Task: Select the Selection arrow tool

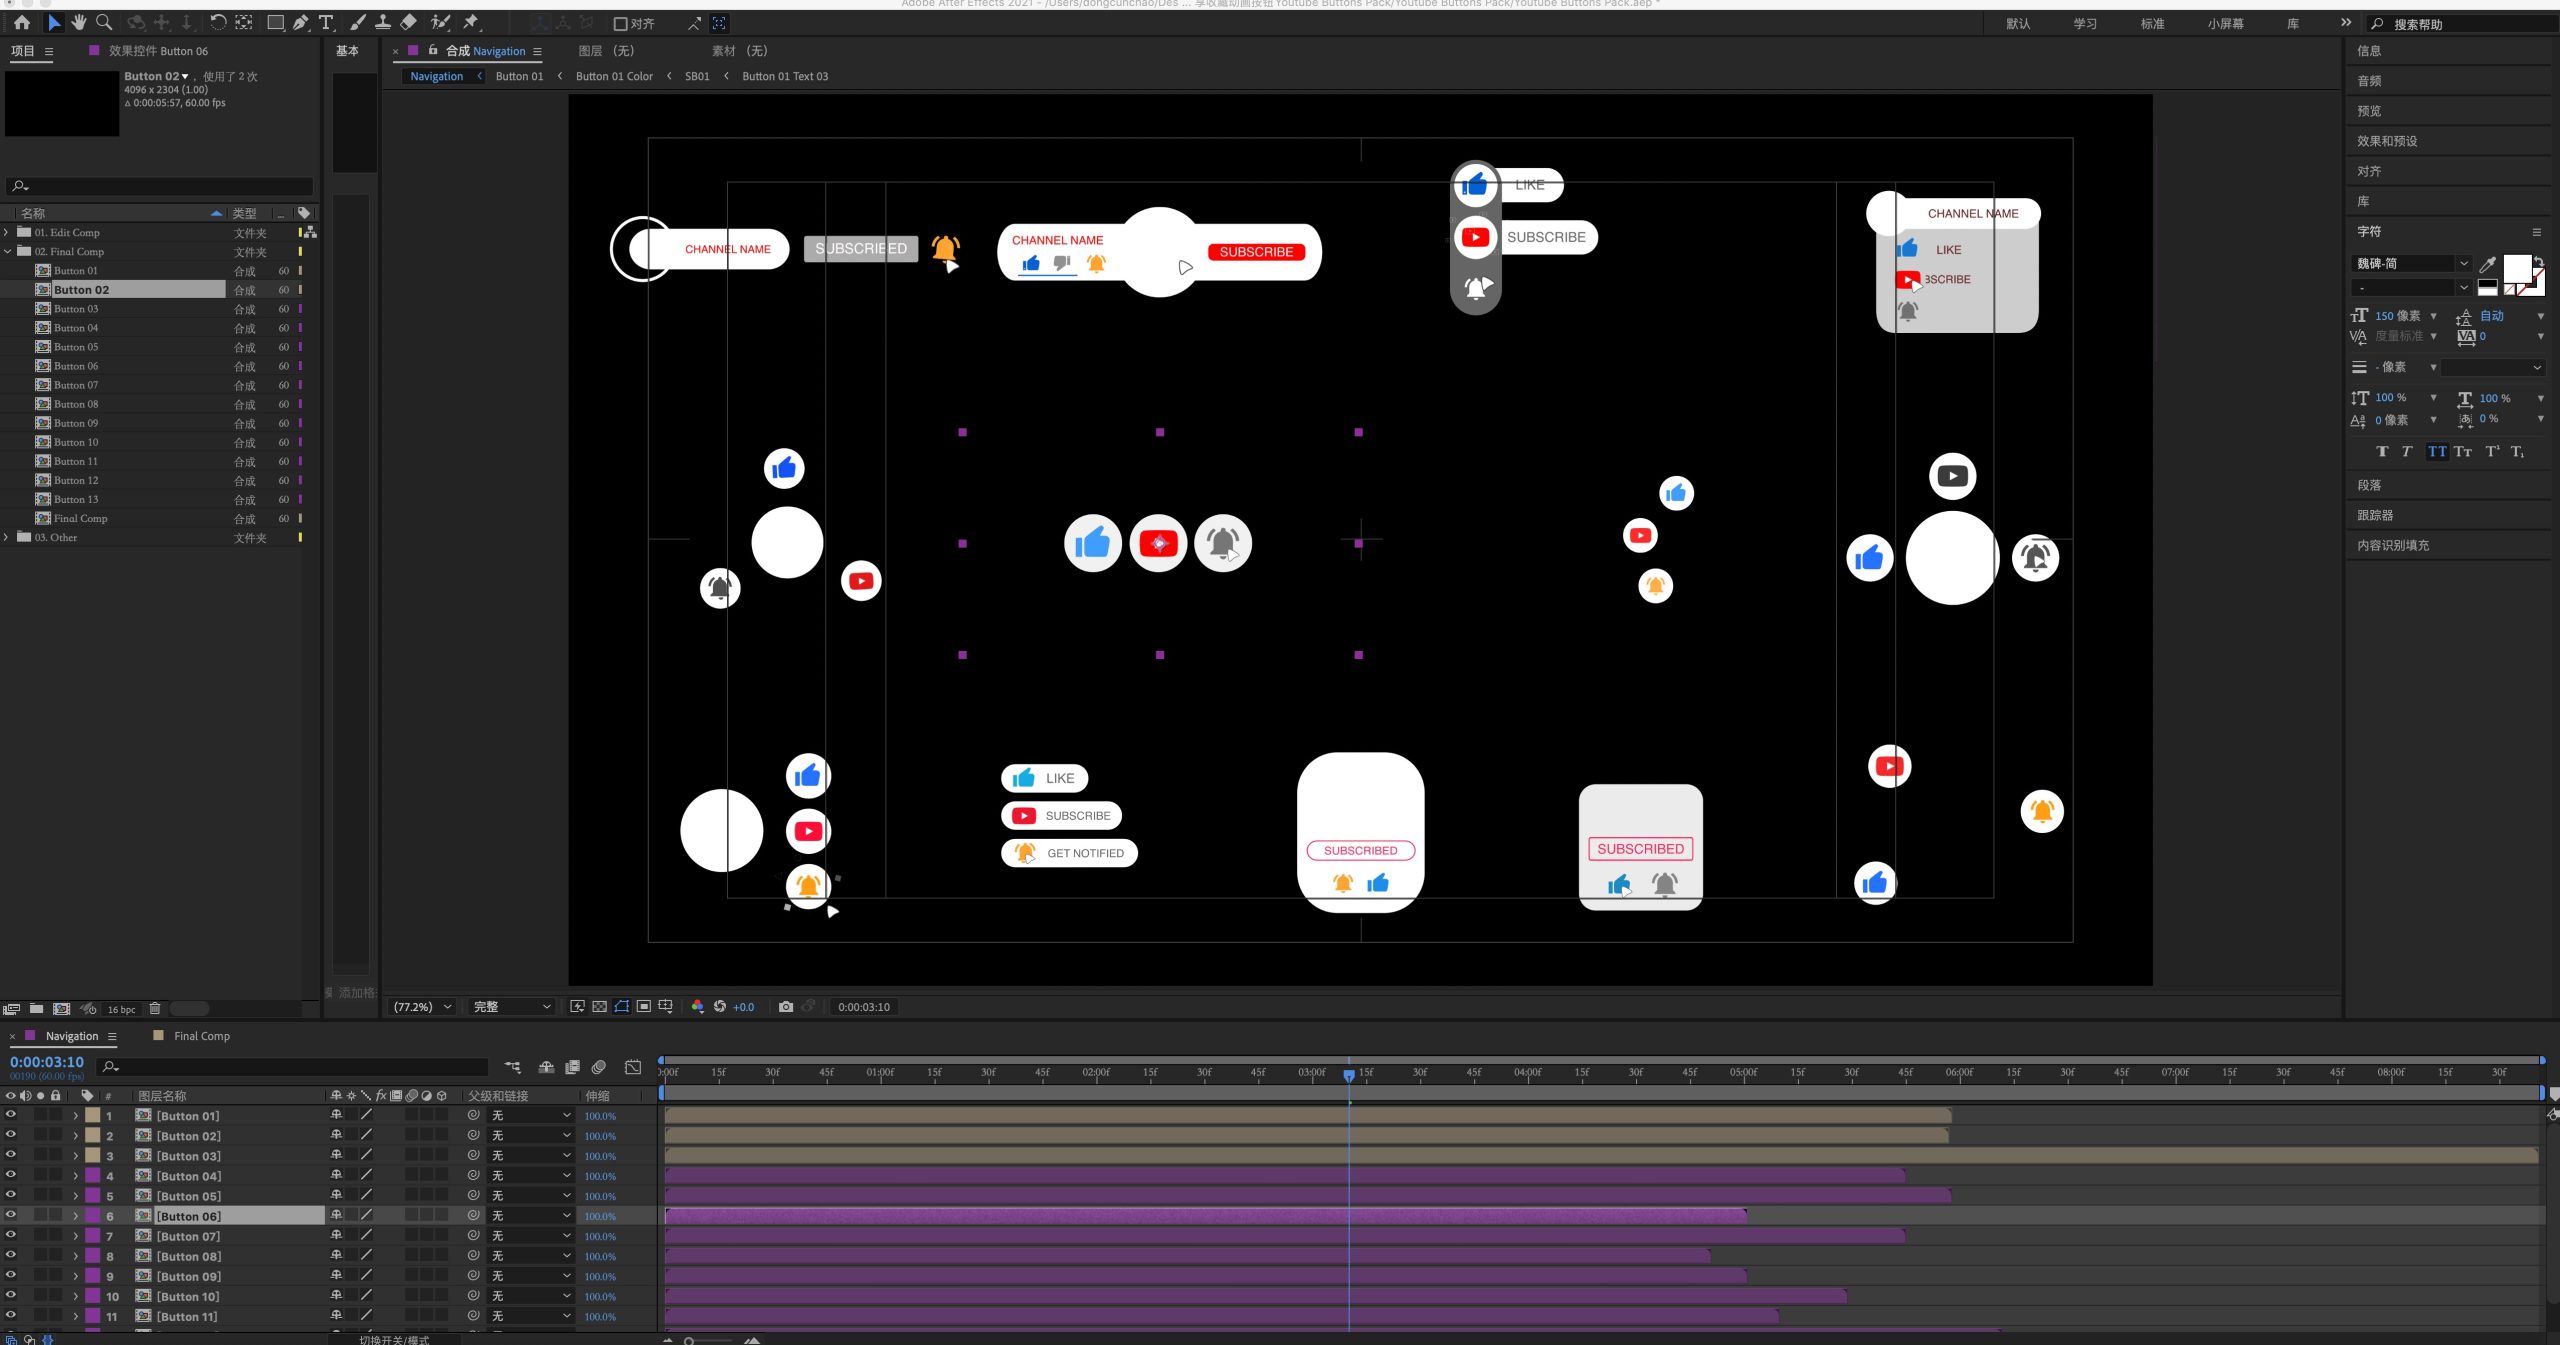Action: [54, 22]
